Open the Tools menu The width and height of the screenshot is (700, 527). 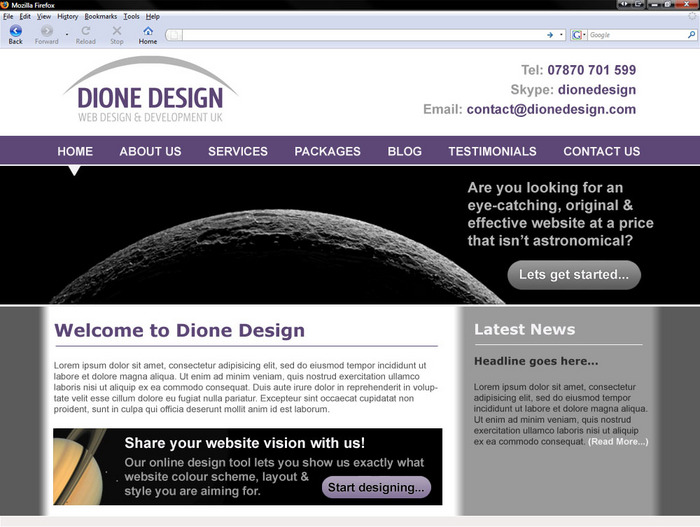[131, 17]
